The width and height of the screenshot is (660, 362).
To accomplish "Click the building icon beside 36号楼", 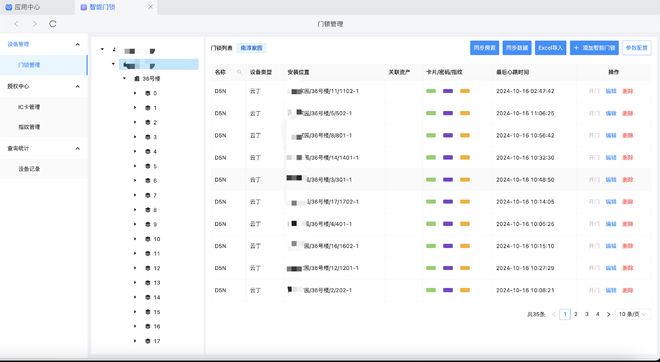I will tap(136, 79).
